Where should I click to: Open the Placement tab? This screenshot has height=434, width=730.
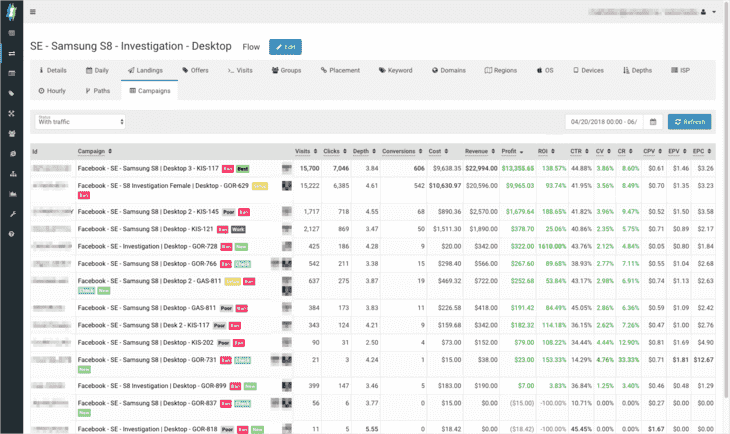(x=340, y=70)
